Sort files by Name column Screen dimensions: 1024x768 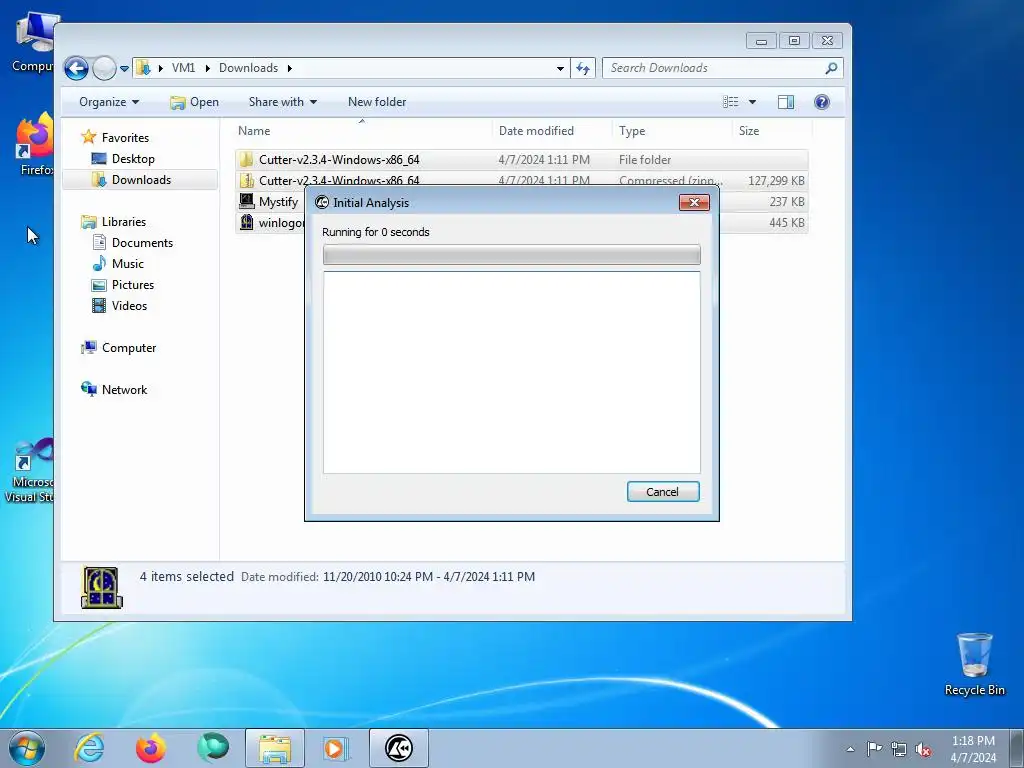tap(254, 131)
